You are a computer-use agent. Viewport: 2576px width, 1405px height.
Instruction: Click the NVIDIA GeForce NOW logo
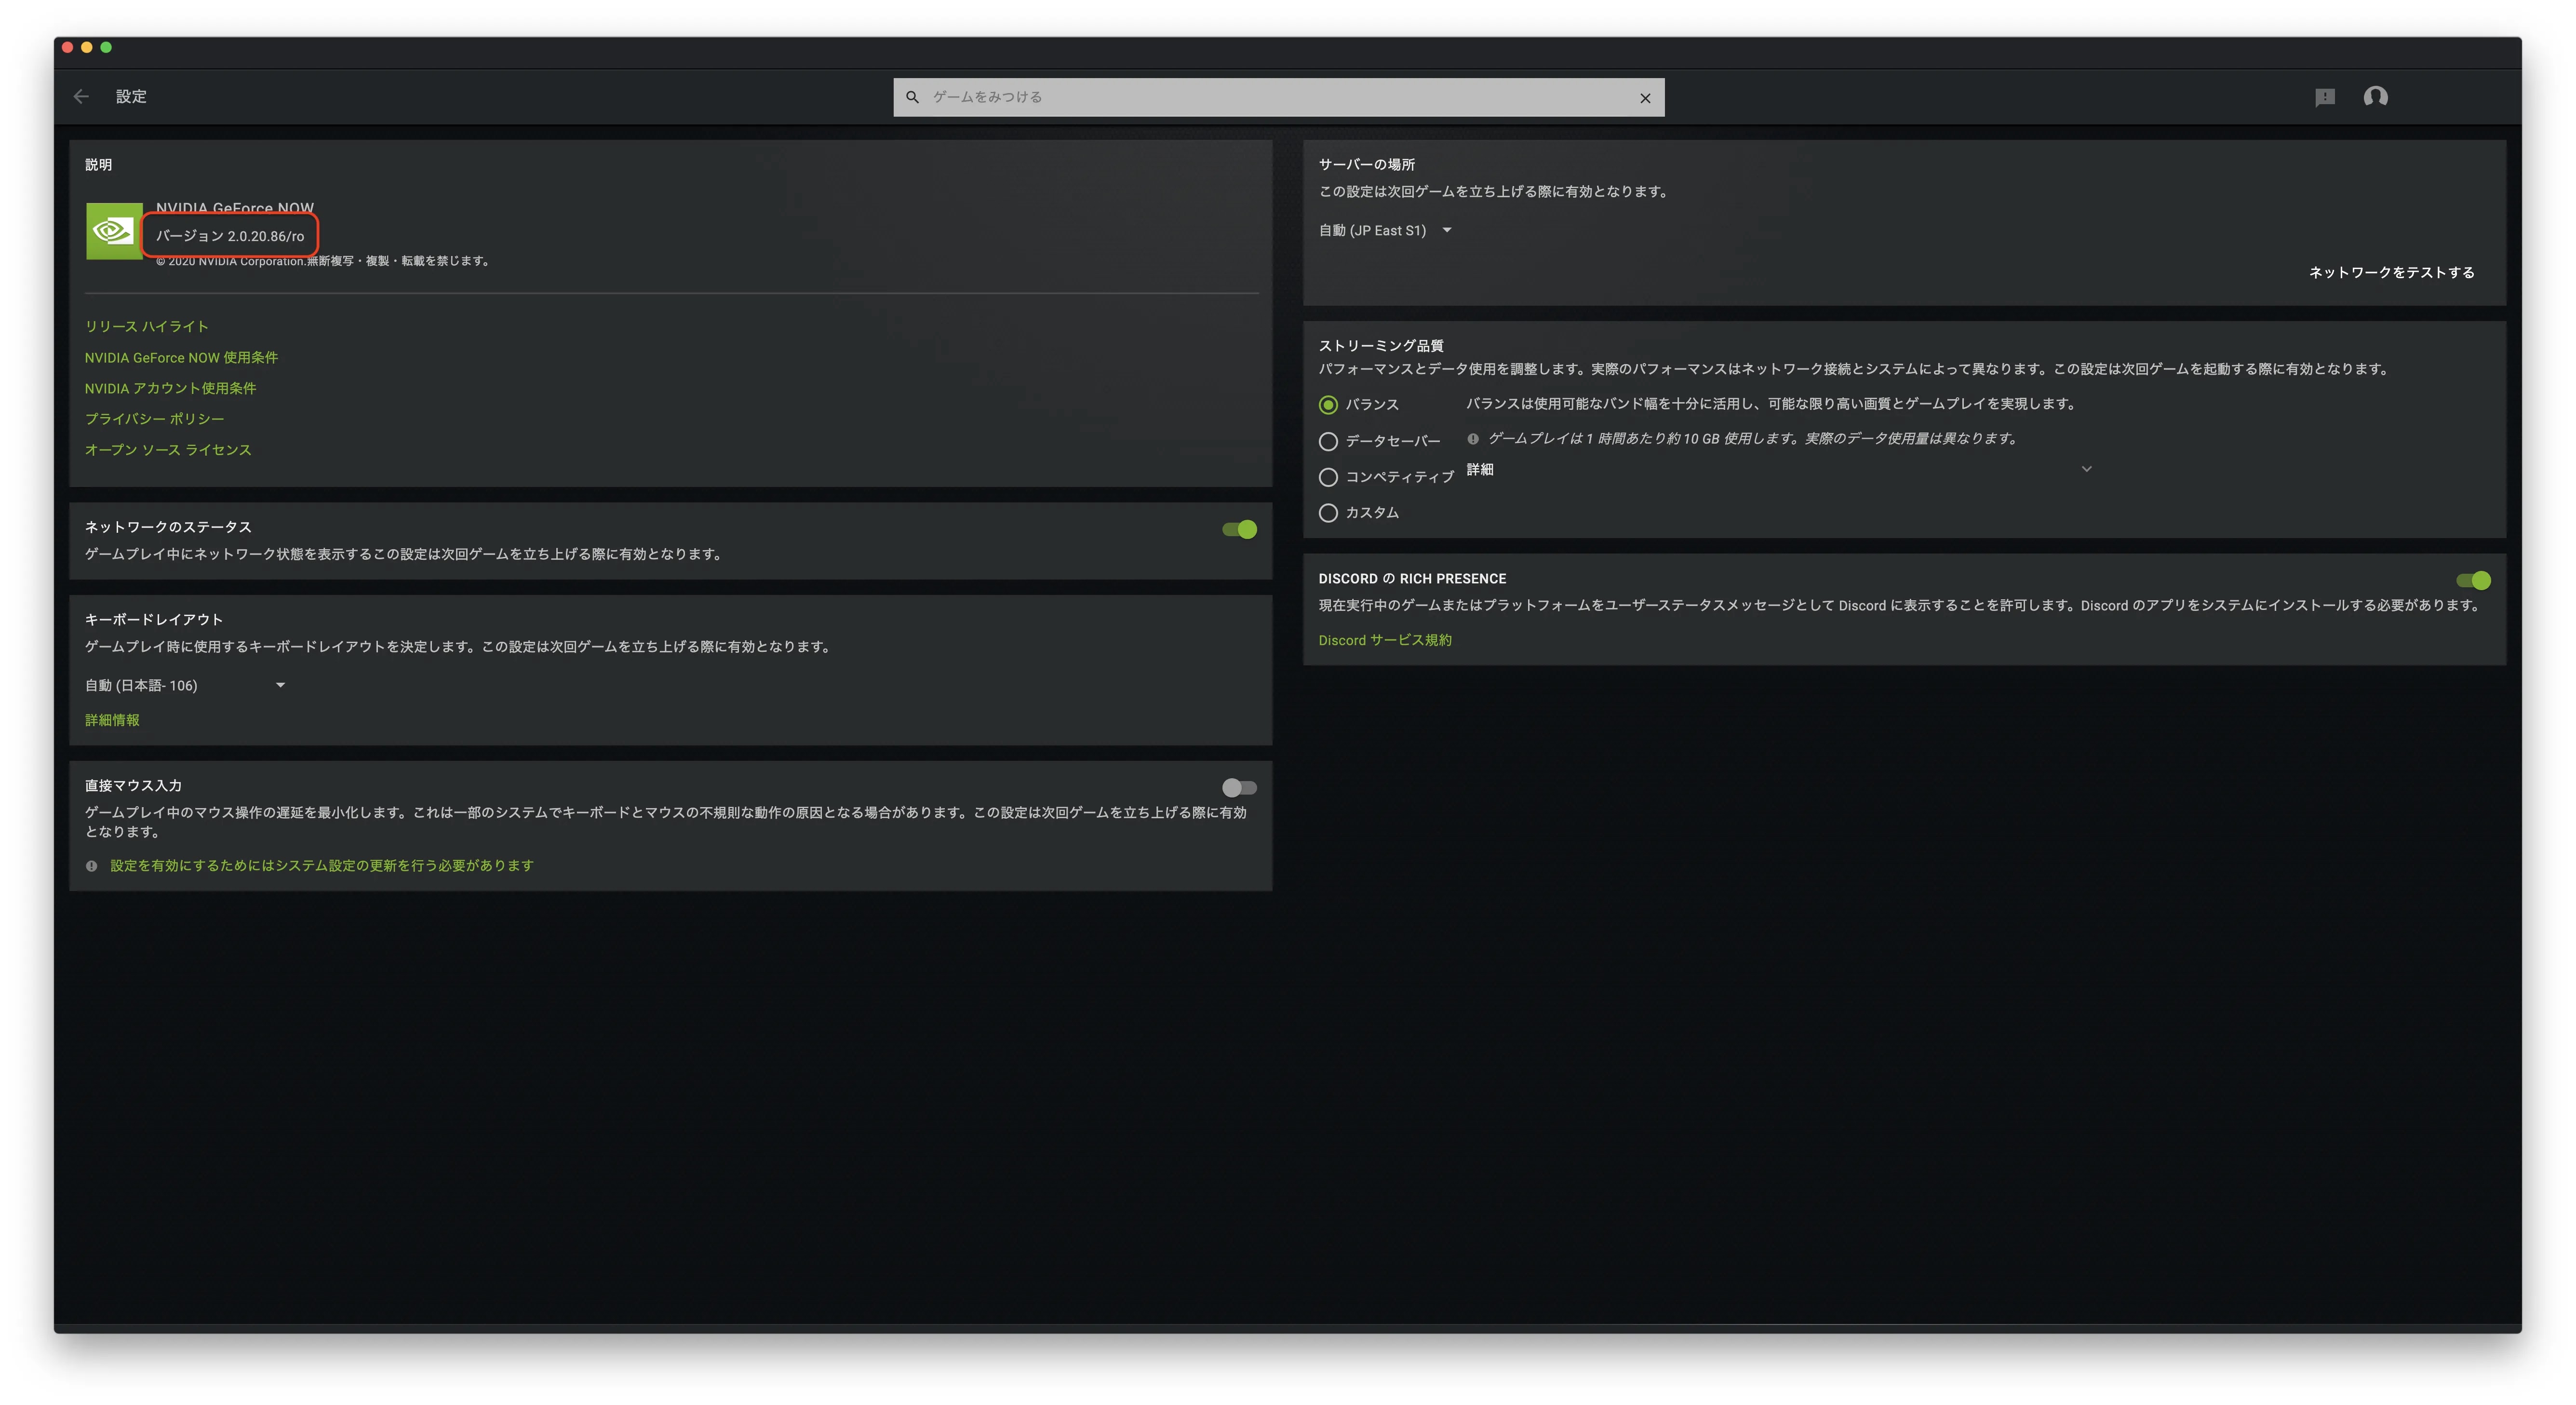tap(113, 231)
